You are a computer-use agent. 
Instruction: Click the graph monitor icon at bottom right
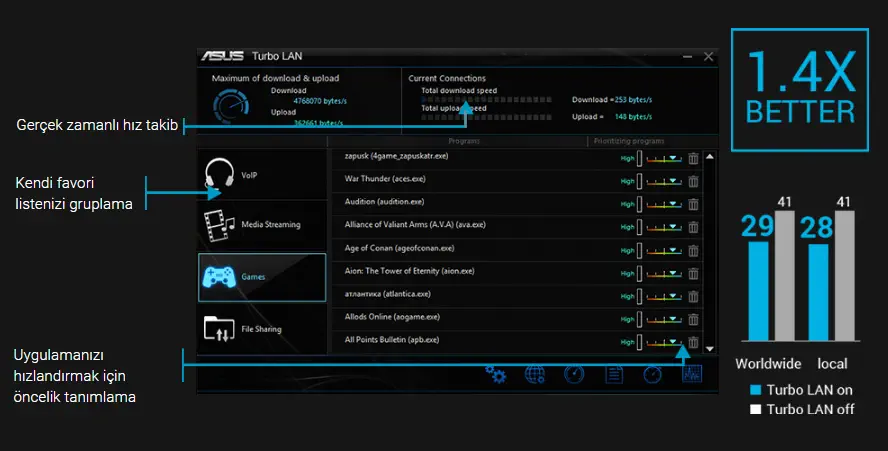[692, 374]
